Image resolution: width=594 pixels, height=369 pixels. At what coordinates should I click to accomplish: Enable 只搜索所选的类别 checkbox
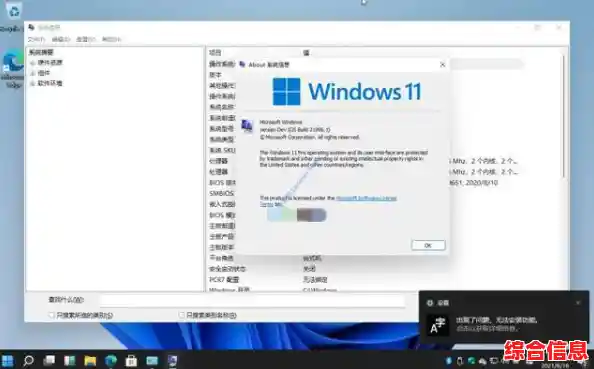(52, 315)
